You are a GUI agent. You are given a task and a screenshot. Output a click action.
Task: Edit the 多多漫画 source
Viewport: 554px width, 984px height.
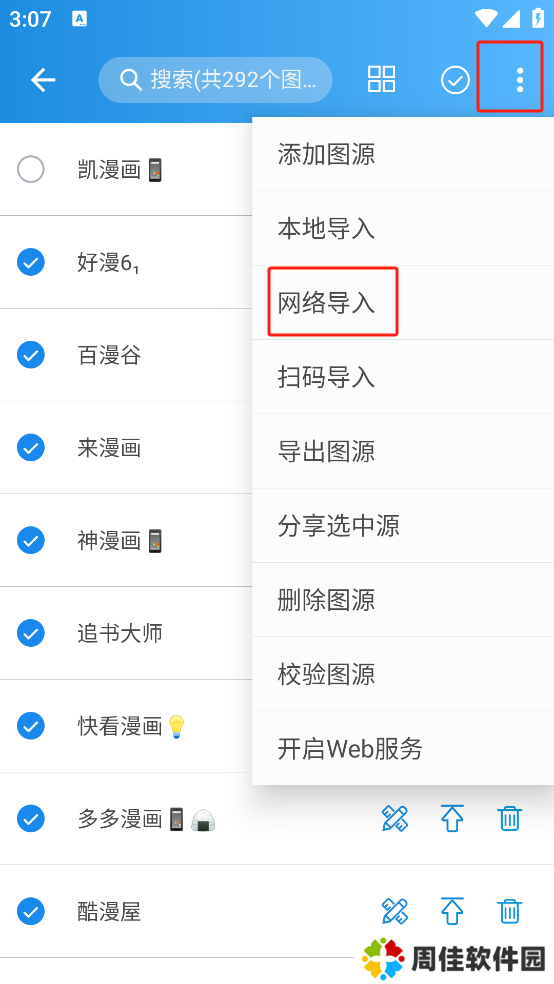(x=395, y=818)
